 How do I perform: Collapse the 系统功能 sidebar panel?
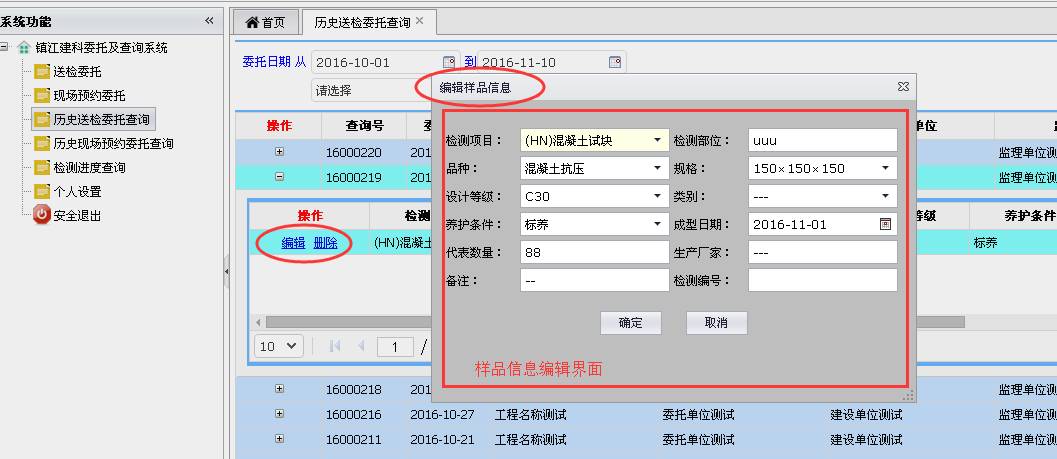click(x=209, y=21)
